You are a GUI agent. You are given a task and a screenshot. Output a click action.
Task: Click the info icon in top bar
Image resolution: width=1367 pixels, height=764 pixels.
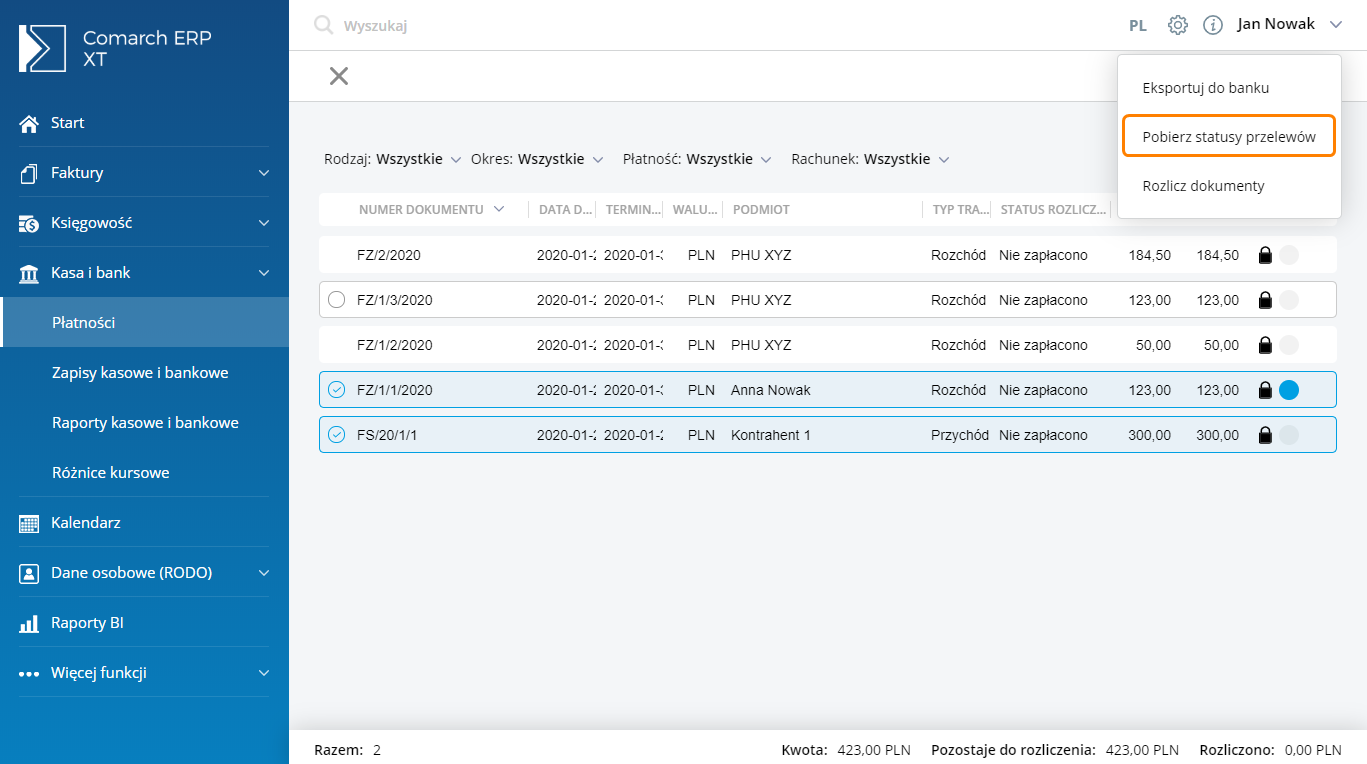tap(1213, 25)
